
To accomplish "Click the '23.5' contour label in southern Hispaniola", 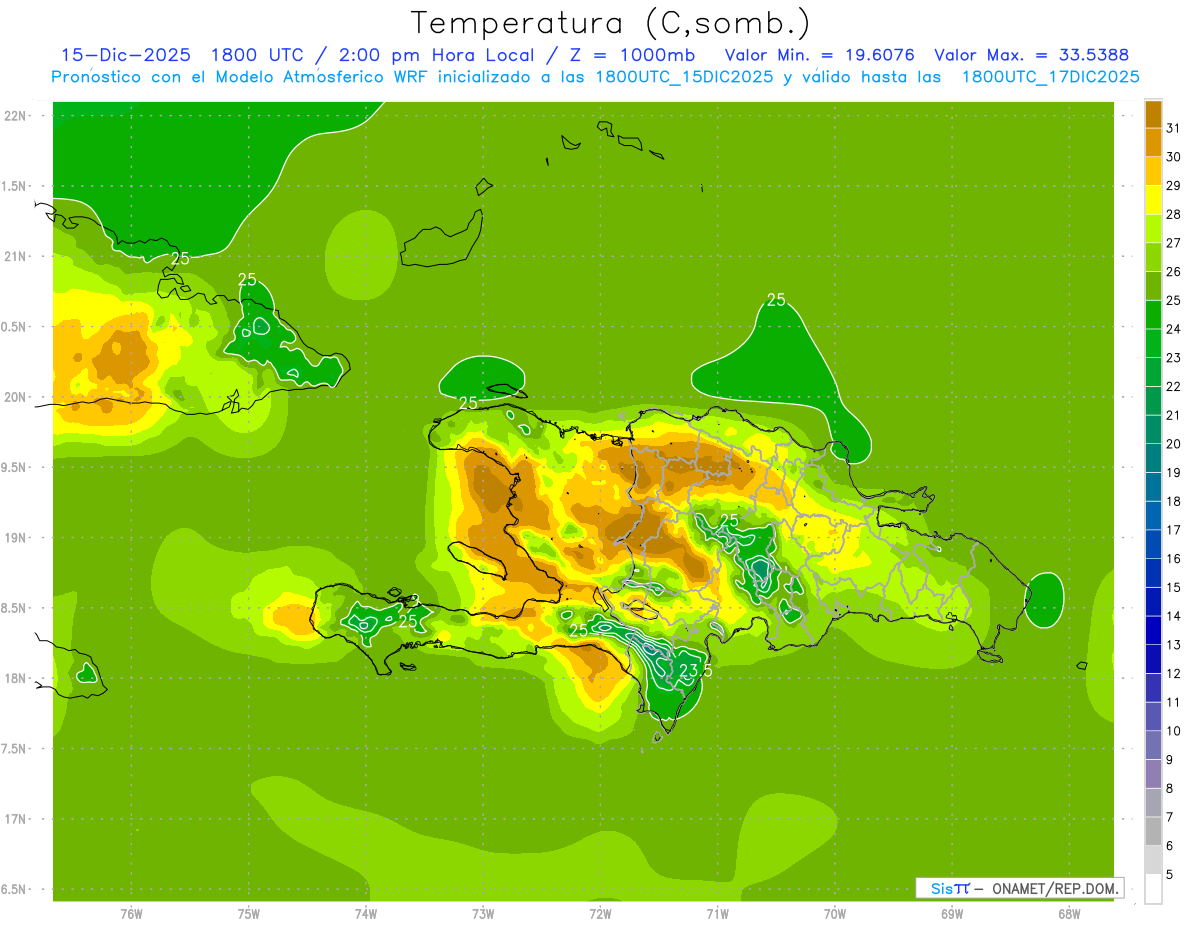I will pos(695,670).
